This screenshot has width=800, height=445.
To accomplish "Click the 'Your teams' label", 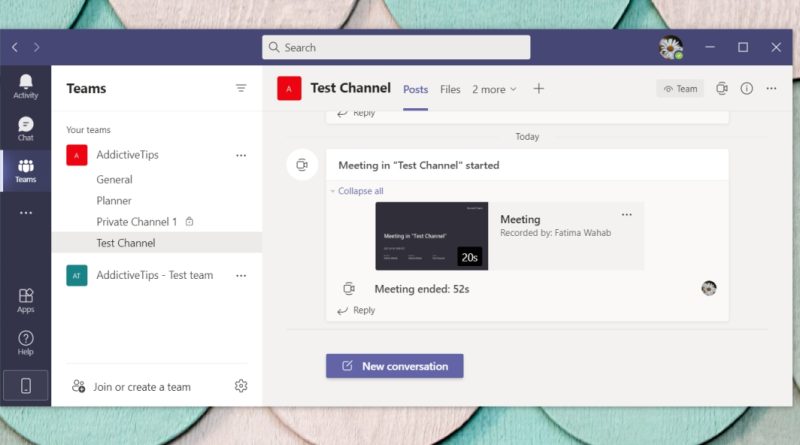I will pos(88,130).
